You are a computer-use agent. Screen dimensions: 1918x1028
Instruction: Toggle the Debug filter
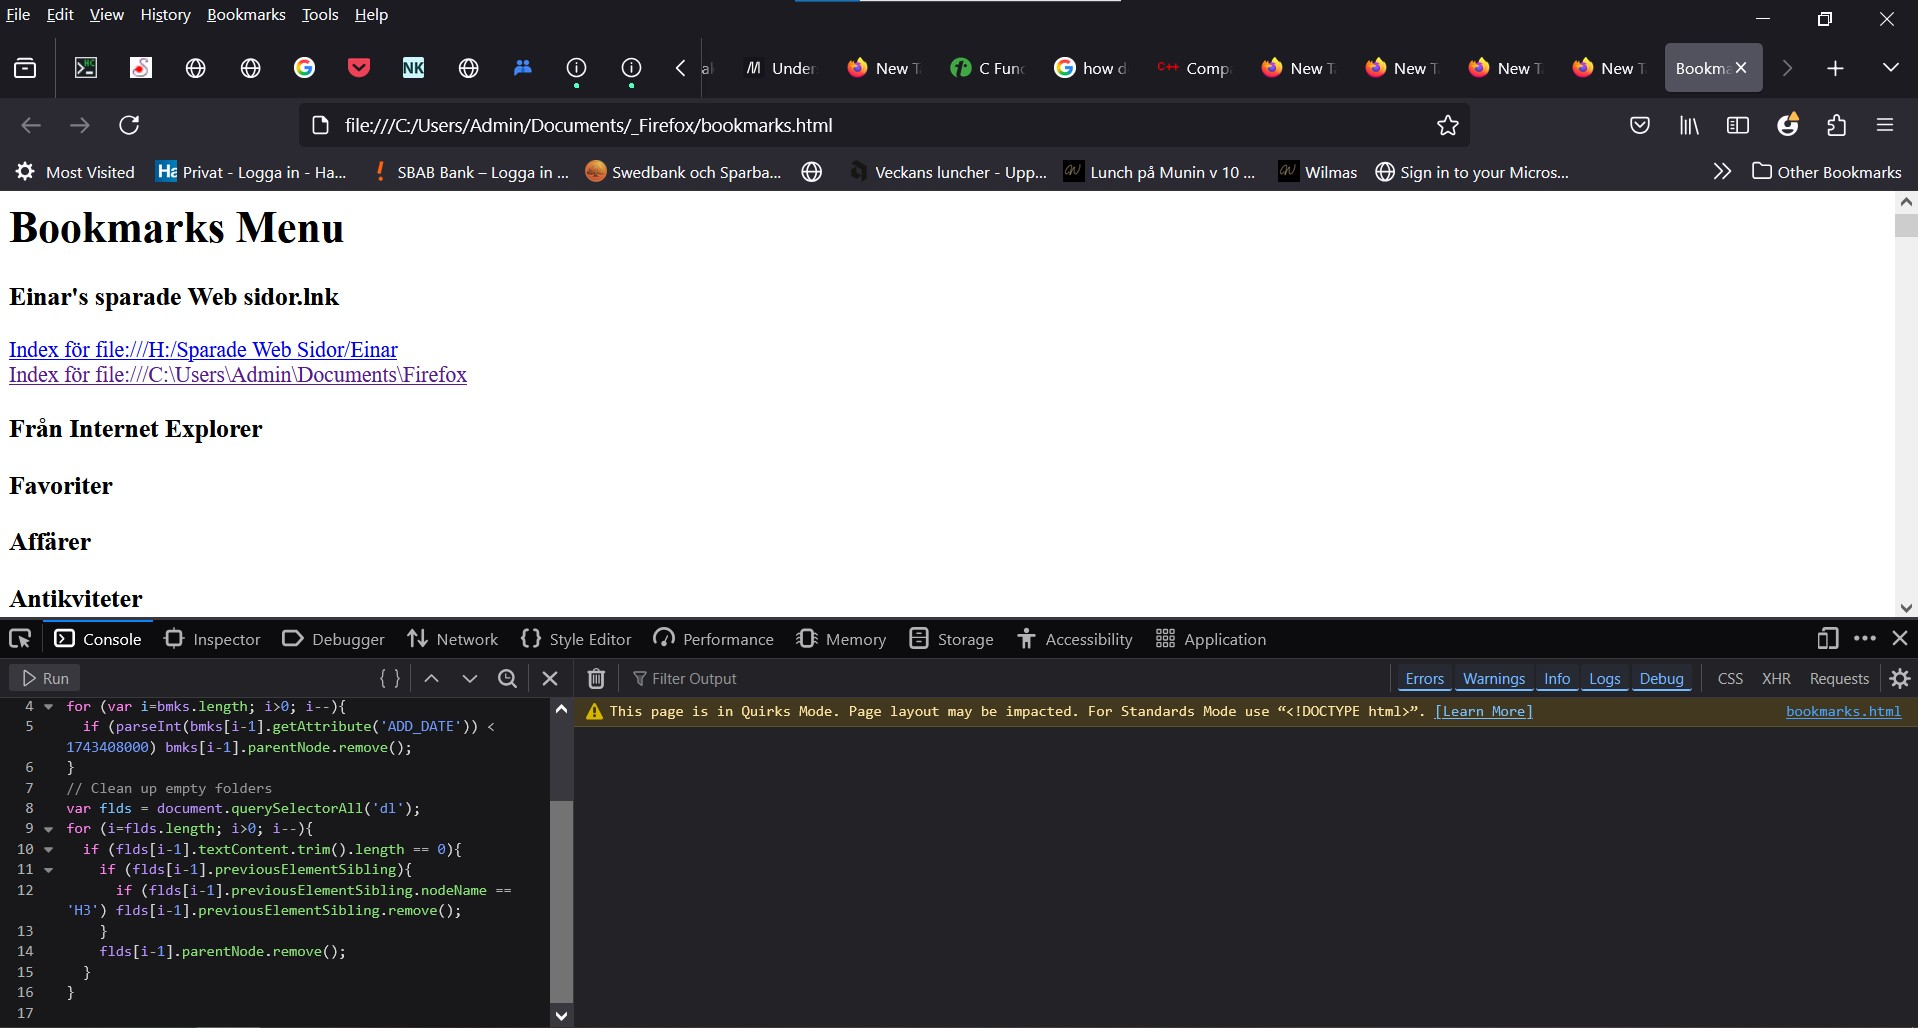pyautogui.click(x=1661, y=678)
